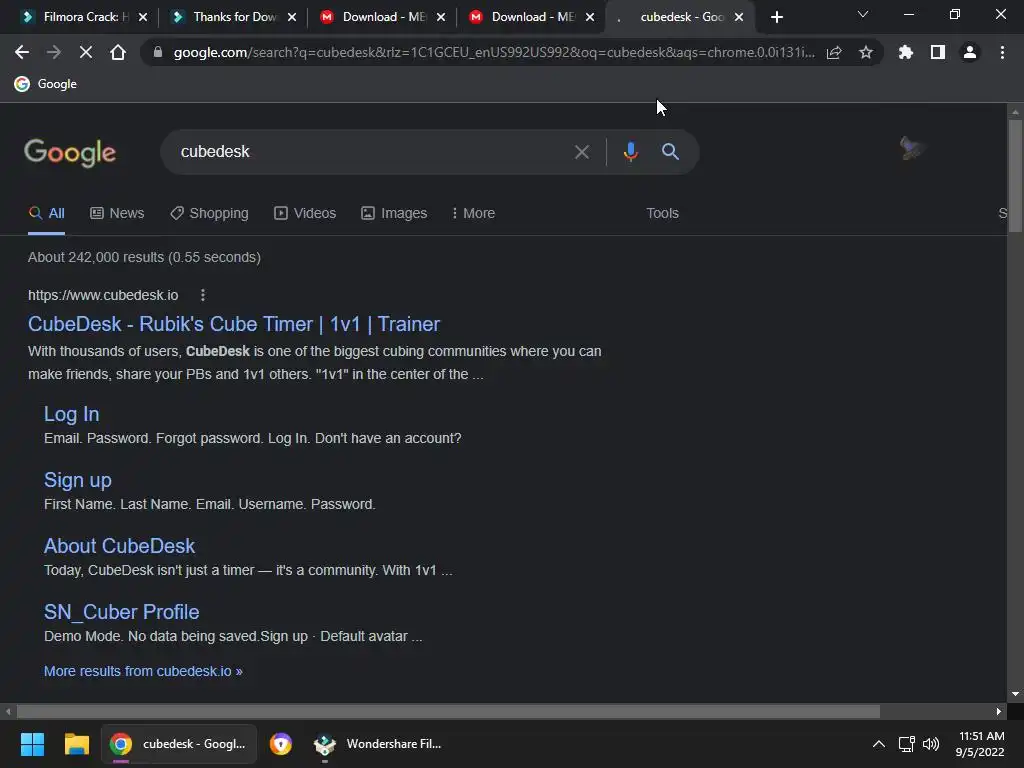Open the Windows Start button
The height and width of the screenshot is (768, 1024).
pos(32,744)
